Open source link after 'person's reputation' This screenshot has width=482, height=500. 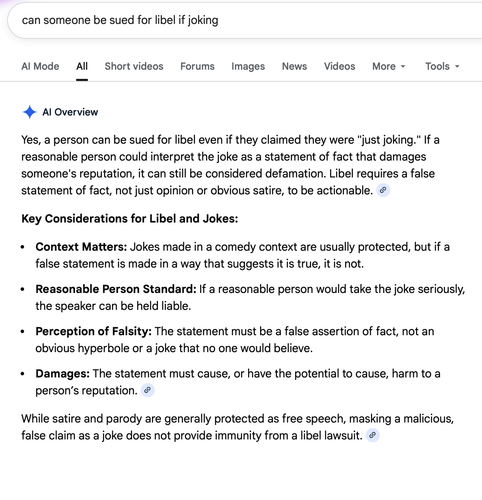tap(148, 390)
